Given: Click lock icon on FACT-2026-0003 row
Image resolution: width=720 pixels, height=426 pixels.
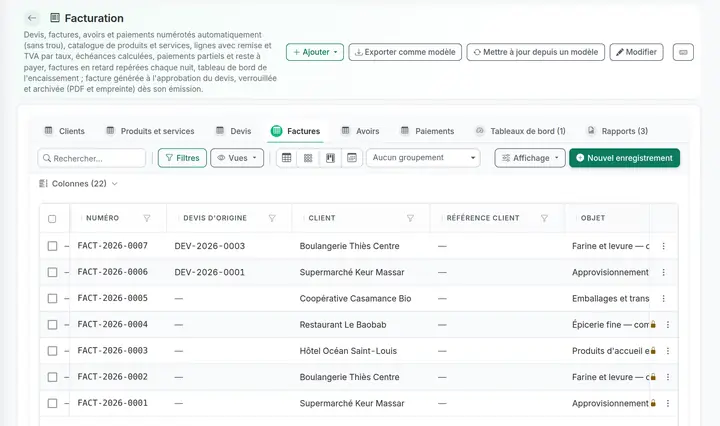Looking at the screenshot, I should pyautogui.click(x=653, y=351).
